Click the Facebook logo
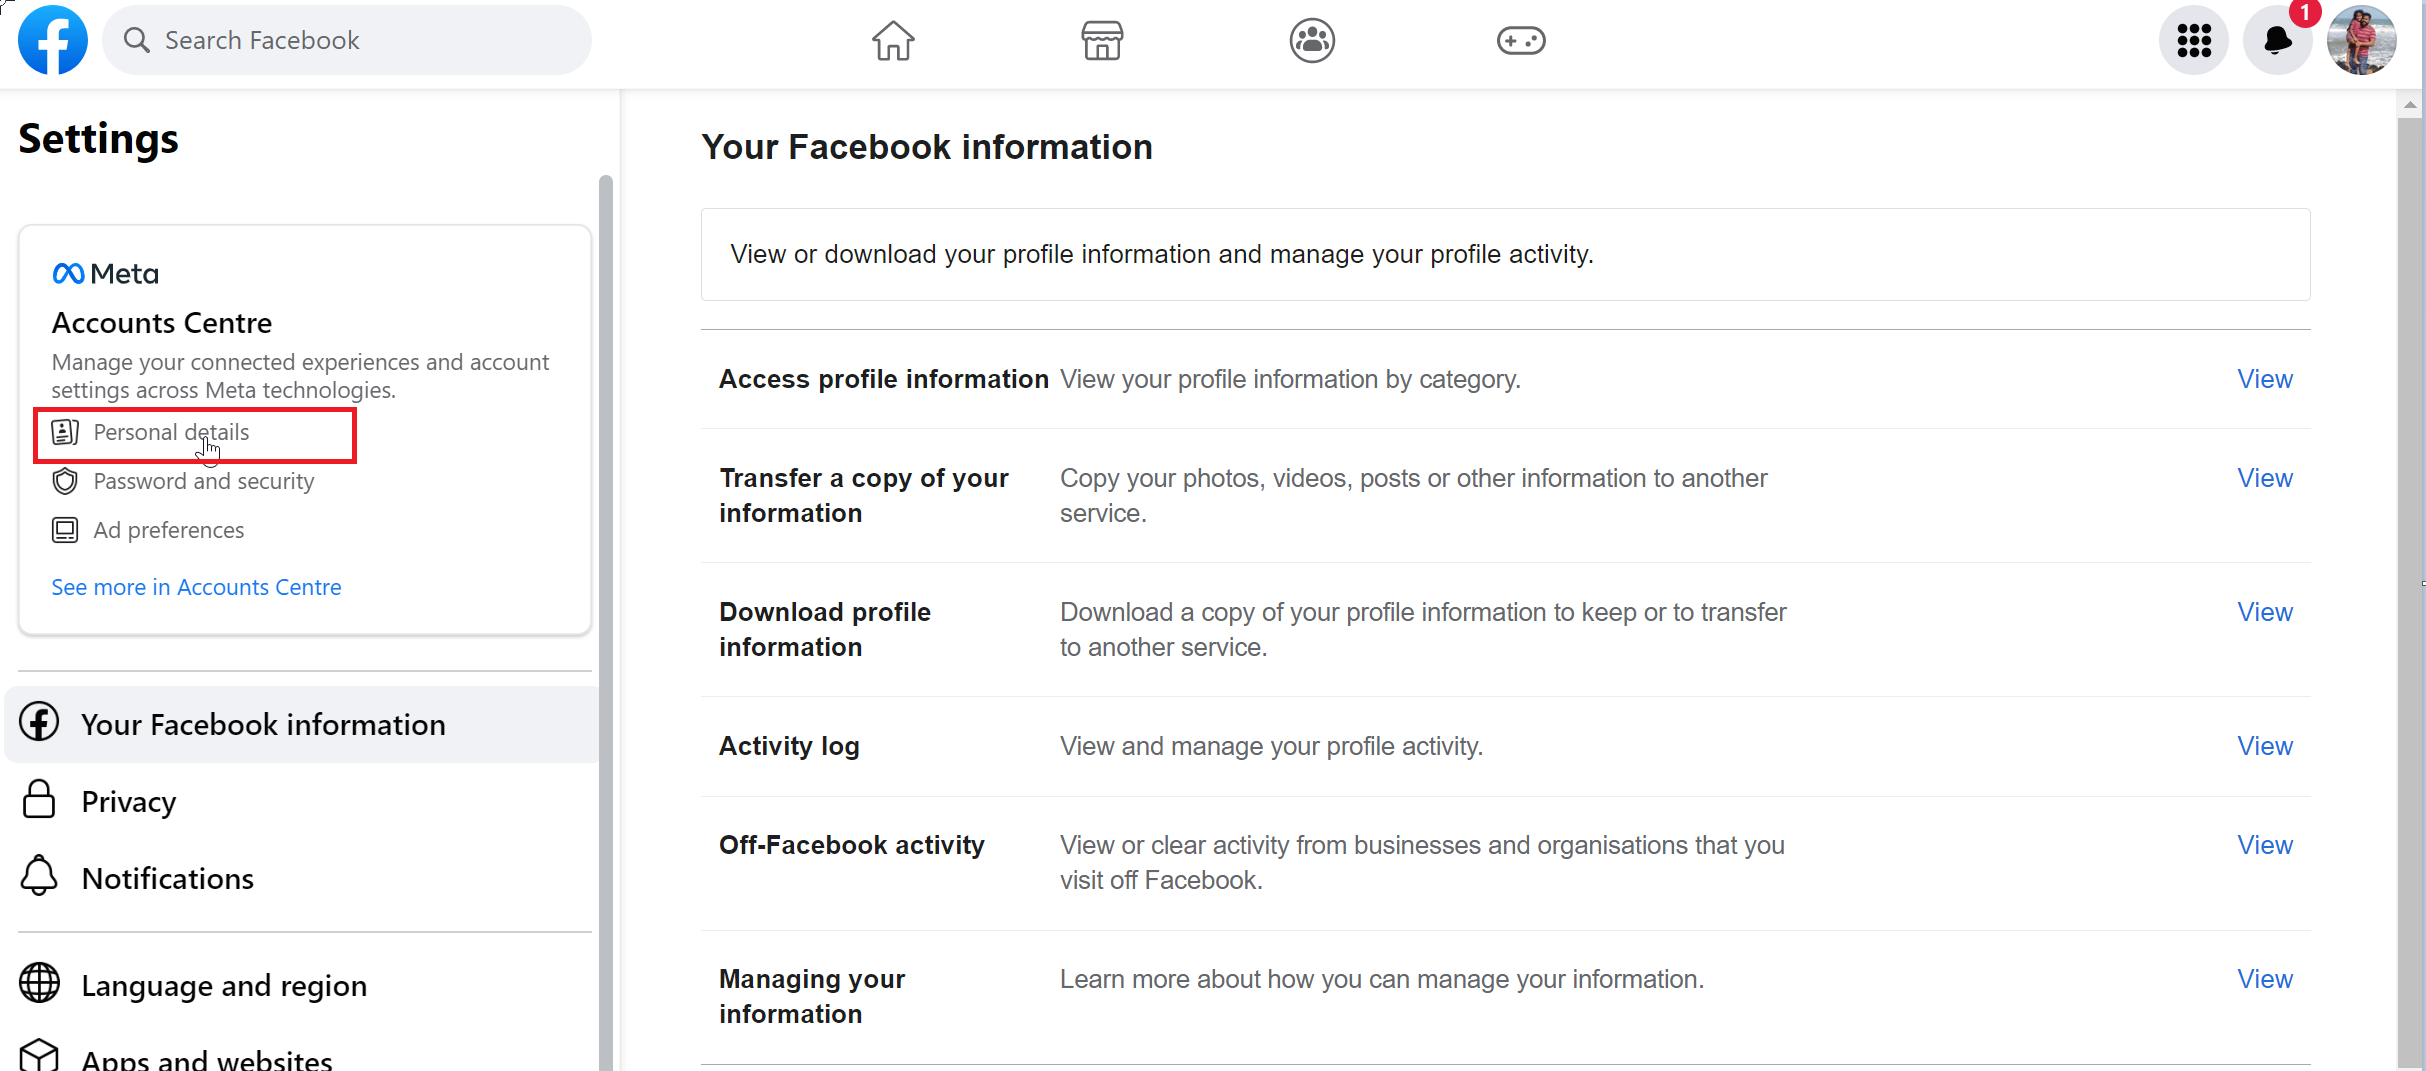 click(x=52, y=40)
